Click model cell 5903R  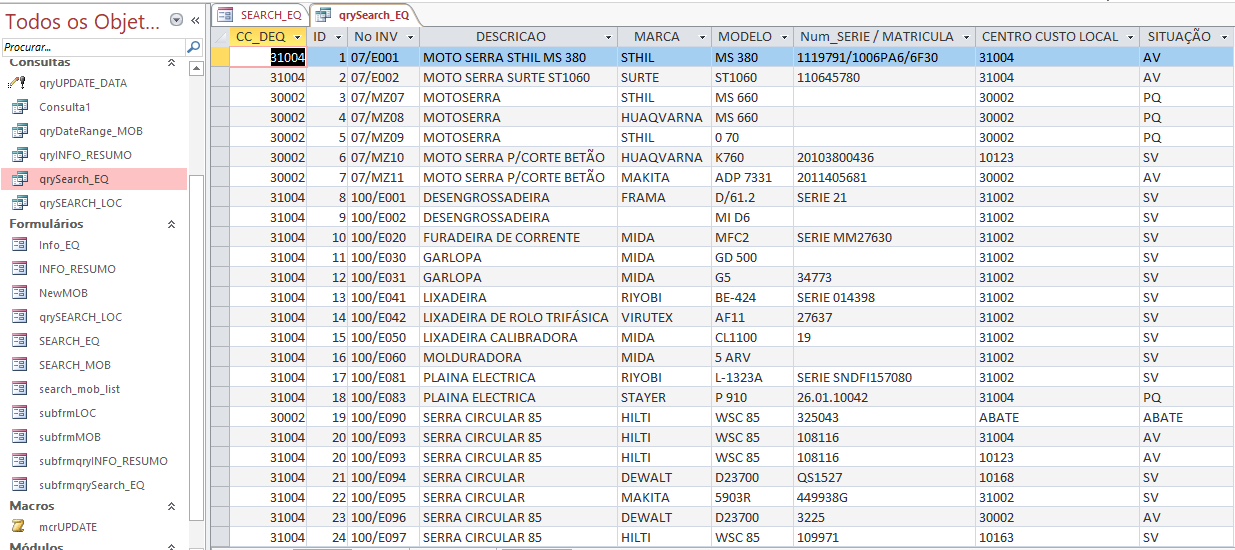click(752, 497)
